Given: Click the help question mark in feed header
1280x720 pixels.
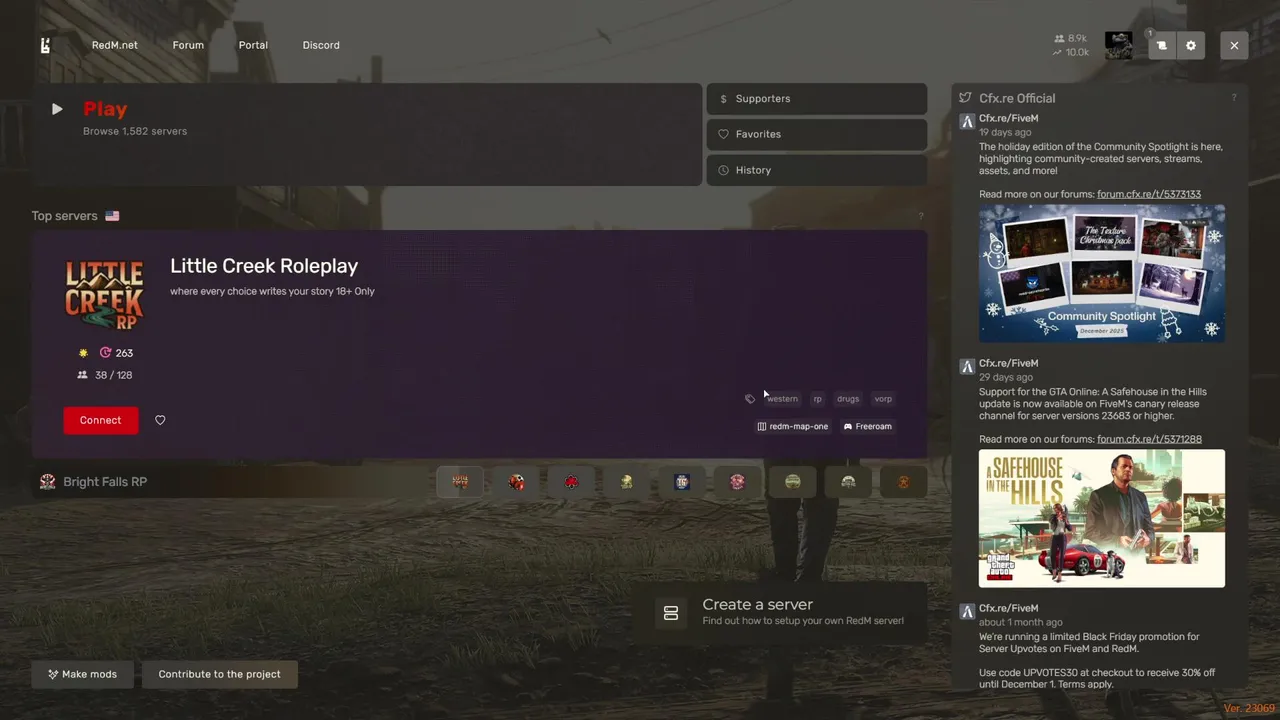Looking at the screenshot, I should click(1234, 98).
